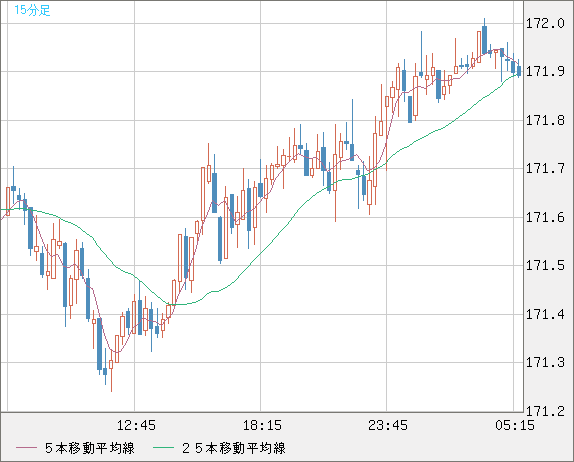
Task: Click the 5本移動平均線 legend label
Action: pyautogui.click(x=90, y=448)
